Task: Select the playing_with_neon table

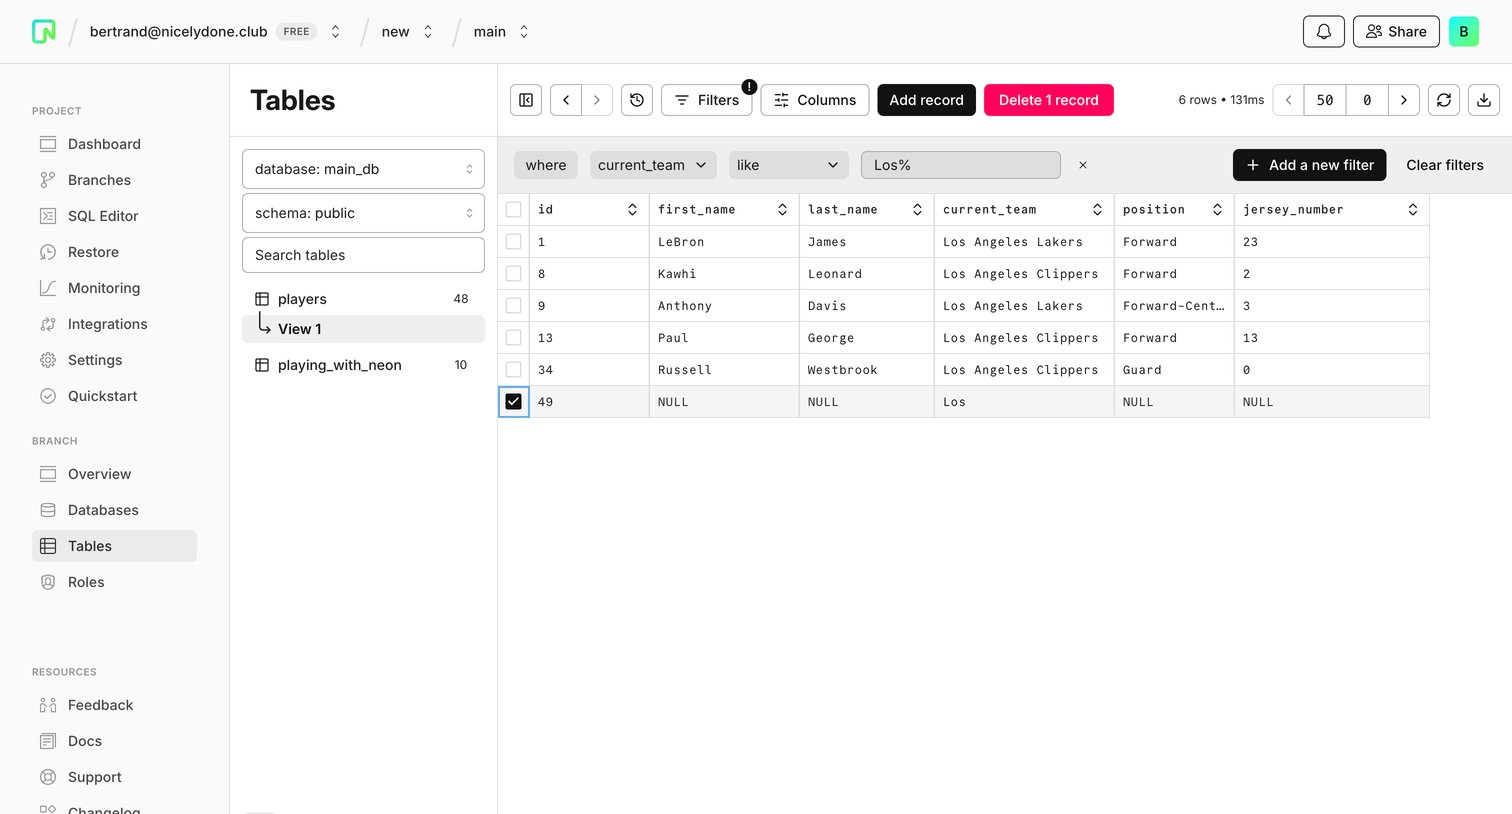Action: click(x=363, y=365)
